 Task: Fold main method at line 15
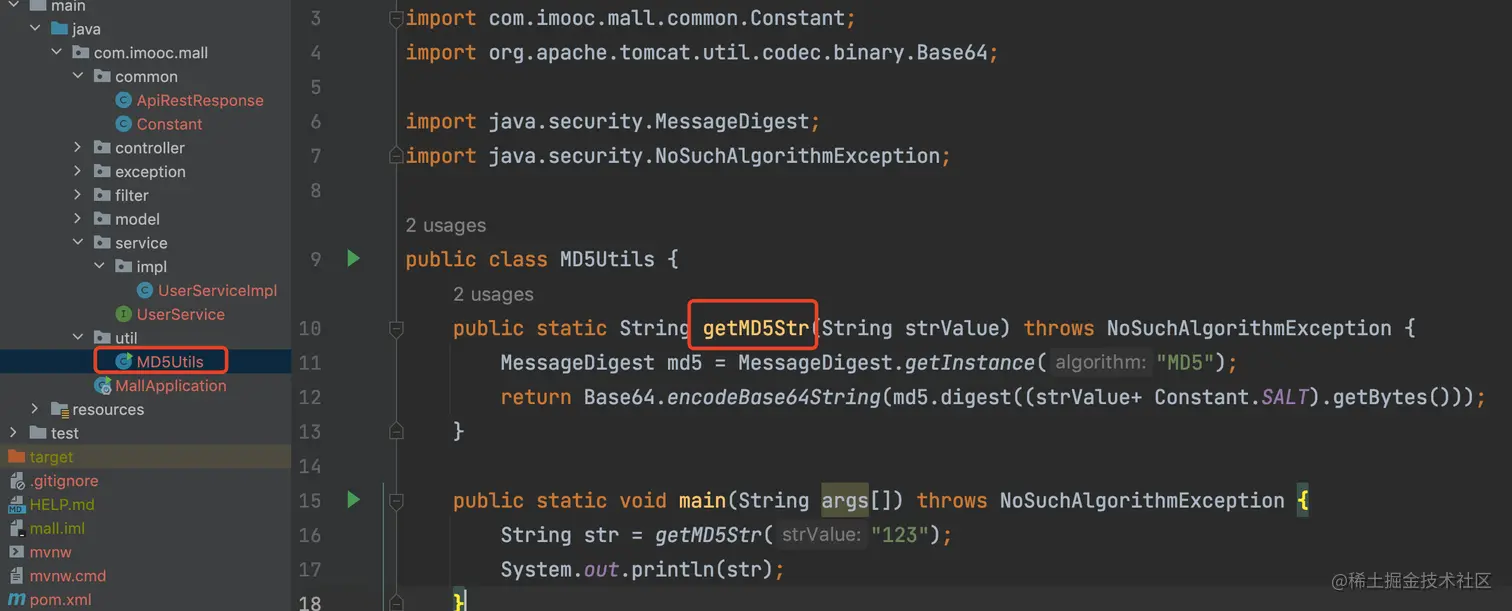click(x=396, y=500)
